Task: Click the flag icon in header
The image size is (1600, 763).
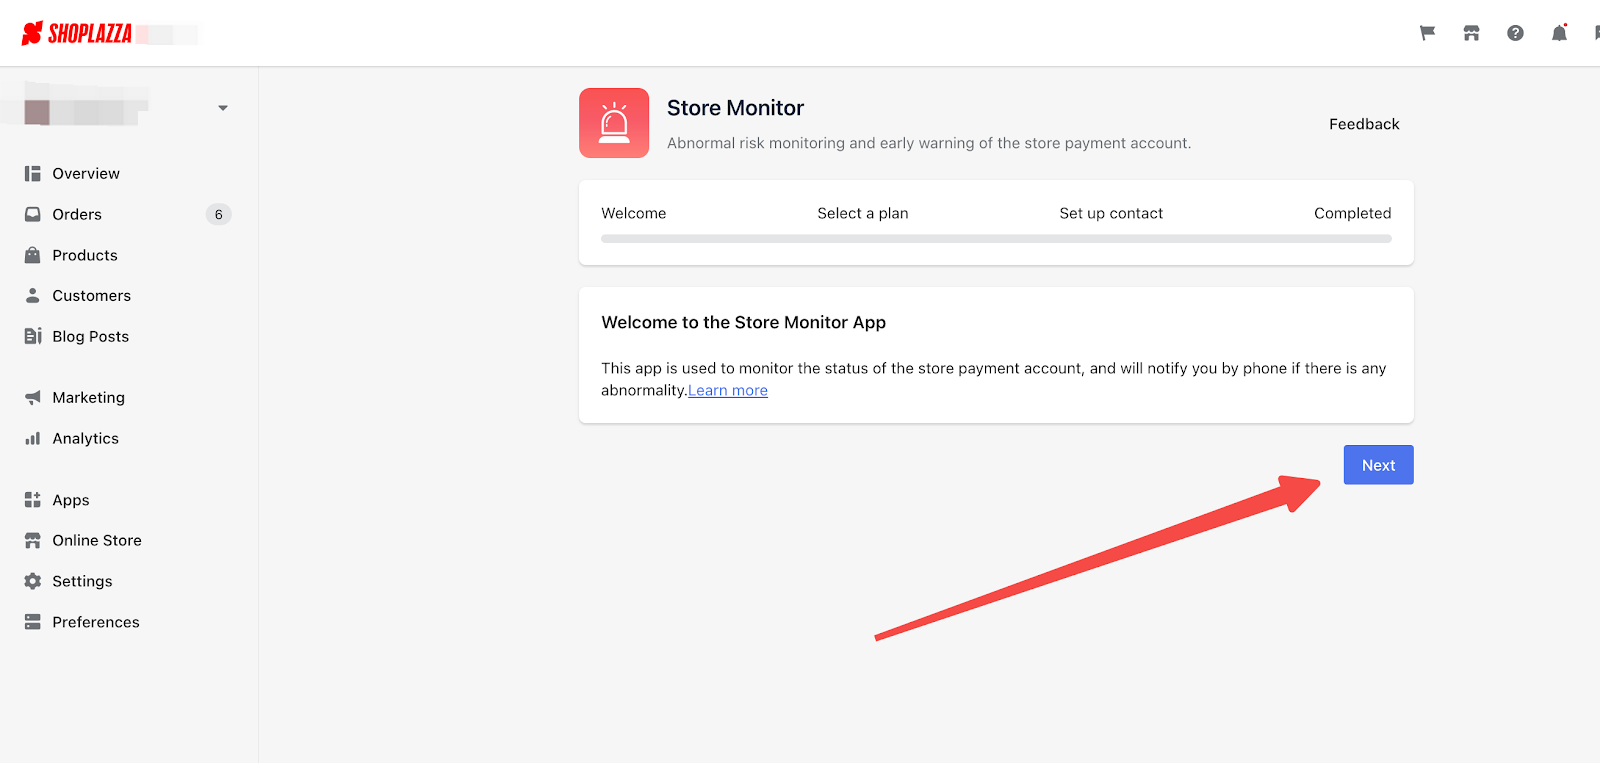Action: [x=1427, y=33]
